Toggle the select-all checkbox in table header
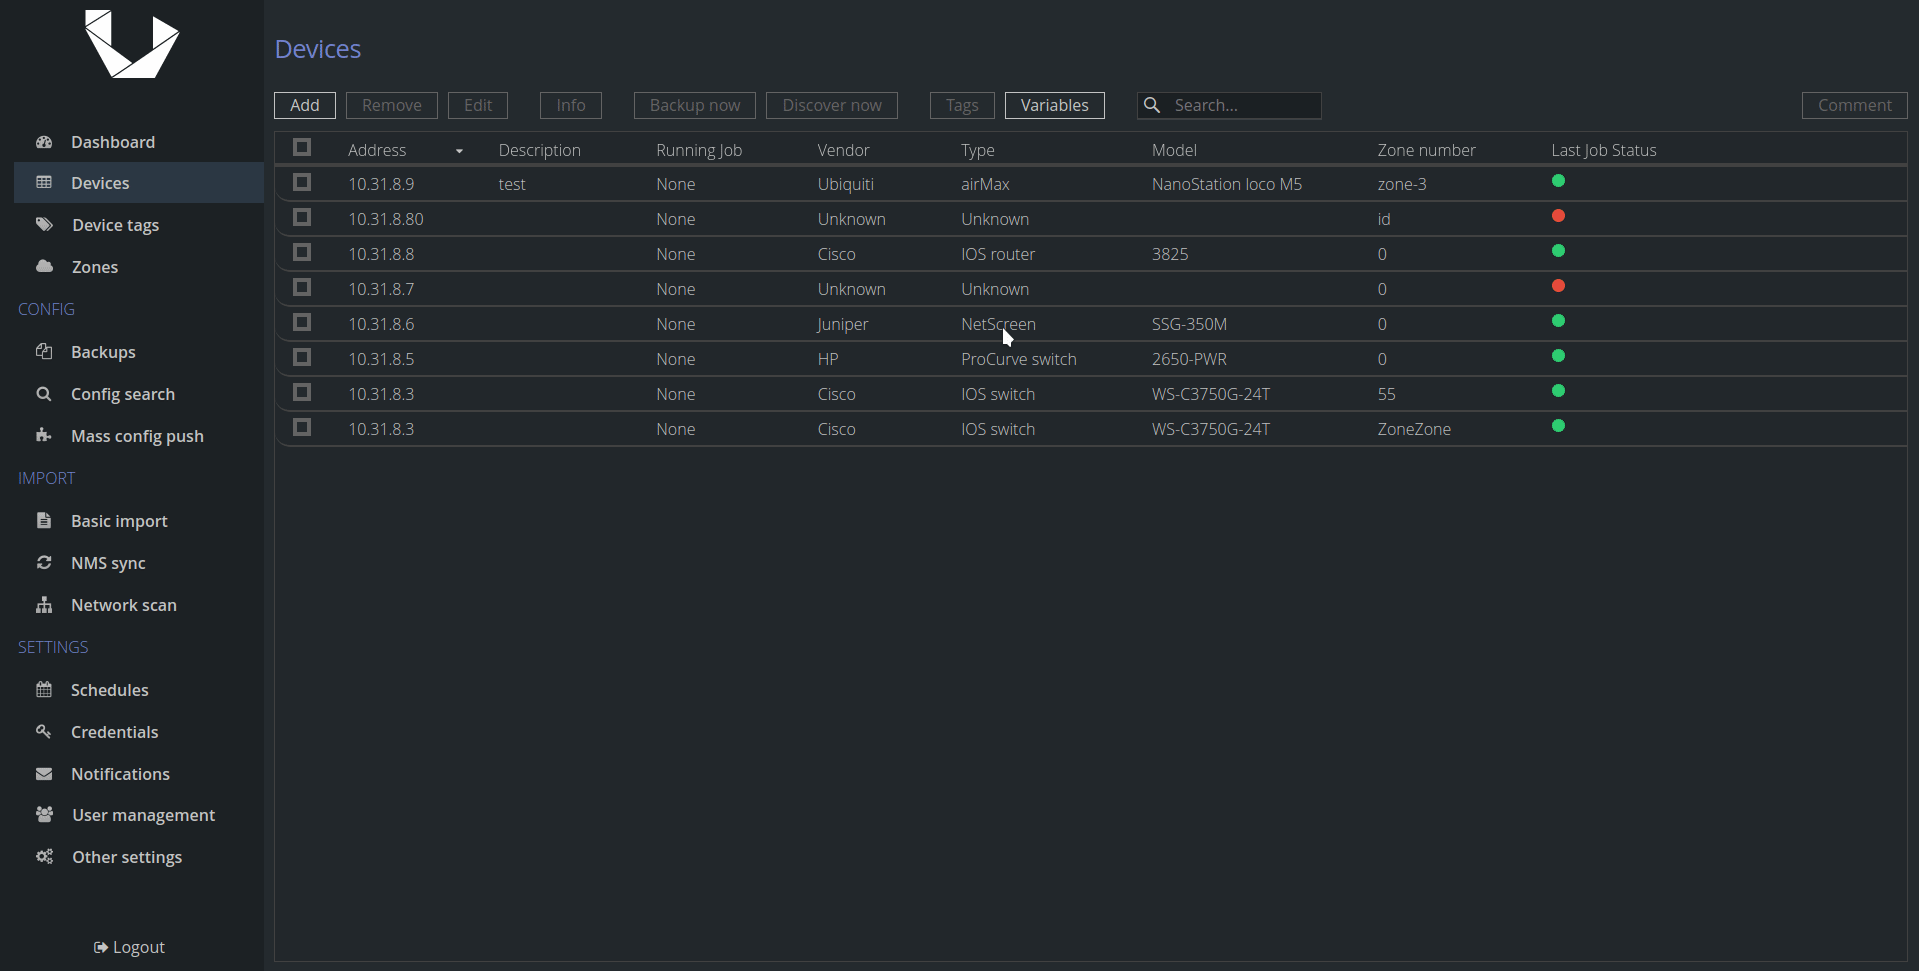This screenshot has height=971, width=1919. point(302,148)
